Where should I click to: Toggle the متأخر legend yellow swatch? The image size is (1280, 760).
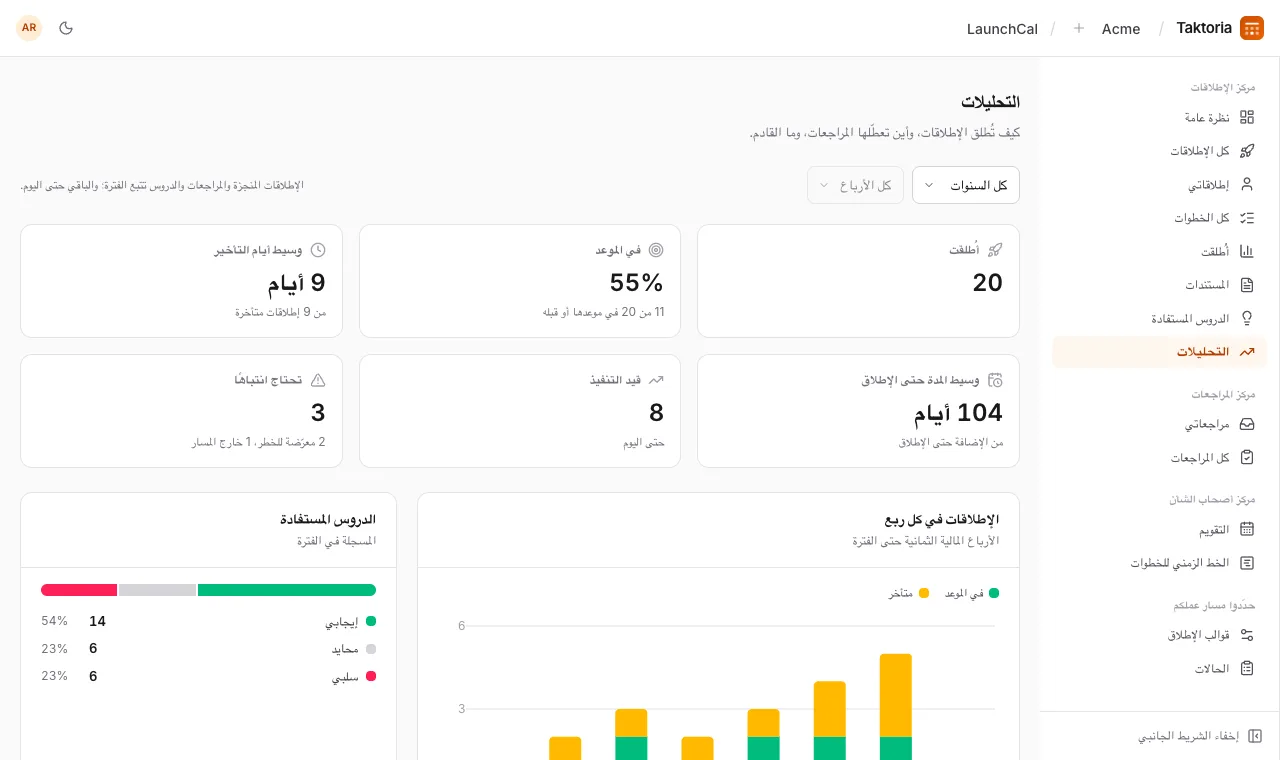(924, 593)
